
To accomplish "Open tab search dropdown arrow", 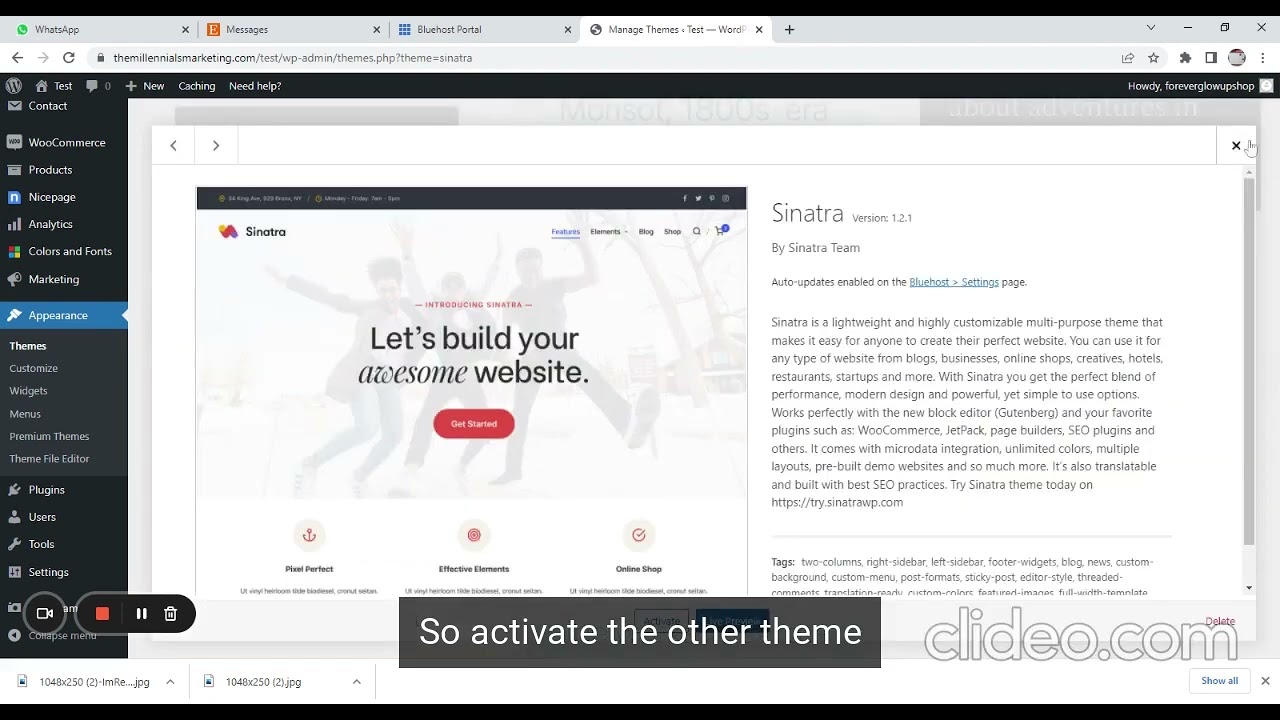I will coord(1151,28).
